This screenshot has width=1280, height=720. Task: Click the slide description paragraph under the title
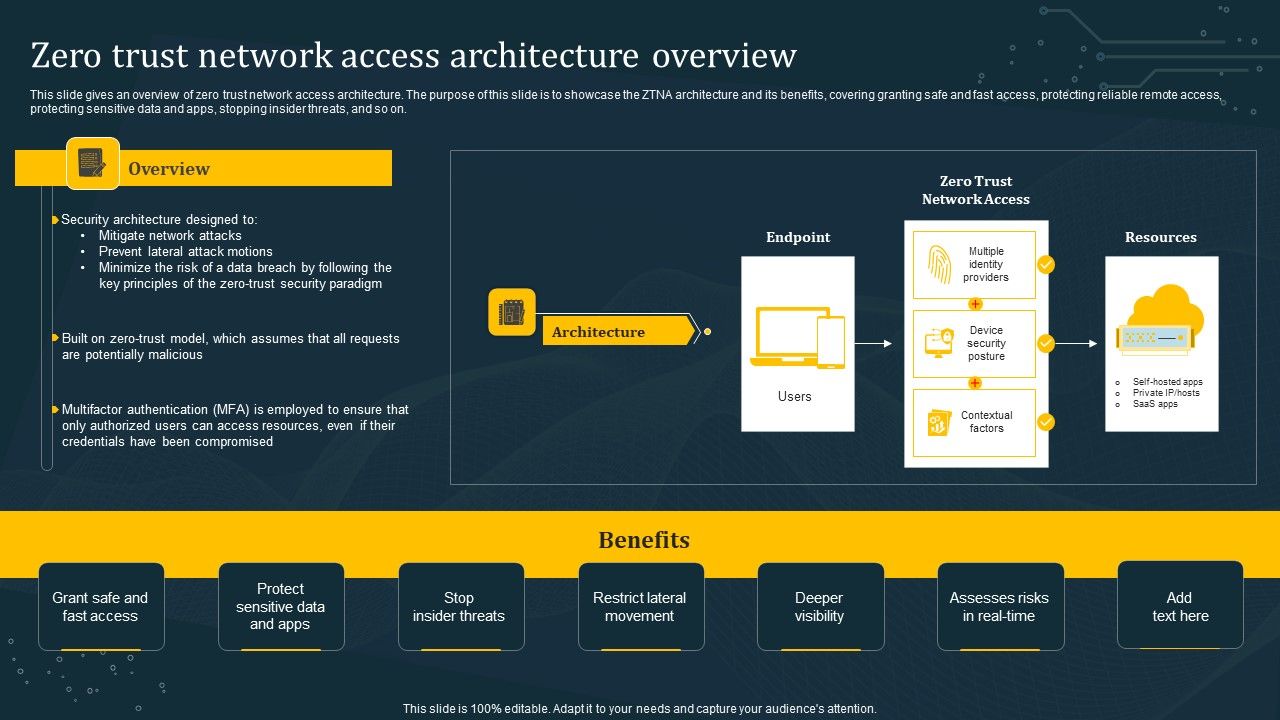(626, 102)
